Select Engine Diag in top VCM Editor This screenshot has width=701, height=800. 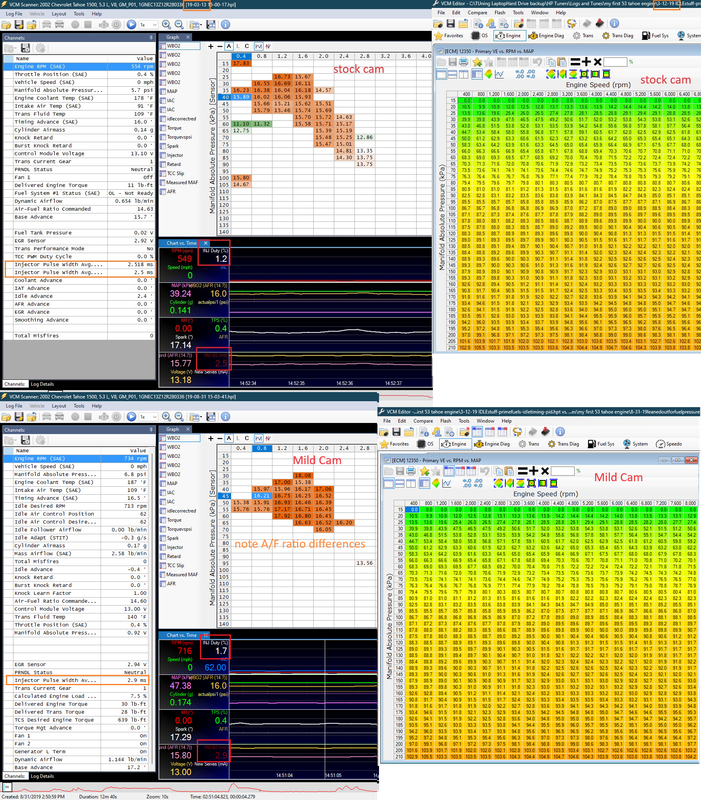[546, 36]
